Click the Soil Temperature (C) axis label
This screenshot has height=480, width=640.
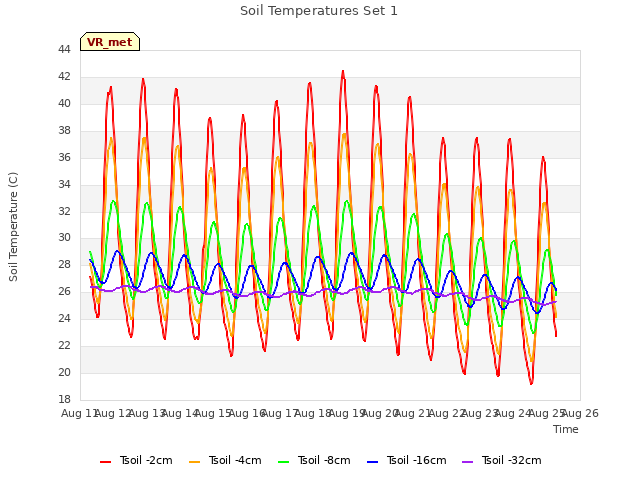(x=13, y=227)
